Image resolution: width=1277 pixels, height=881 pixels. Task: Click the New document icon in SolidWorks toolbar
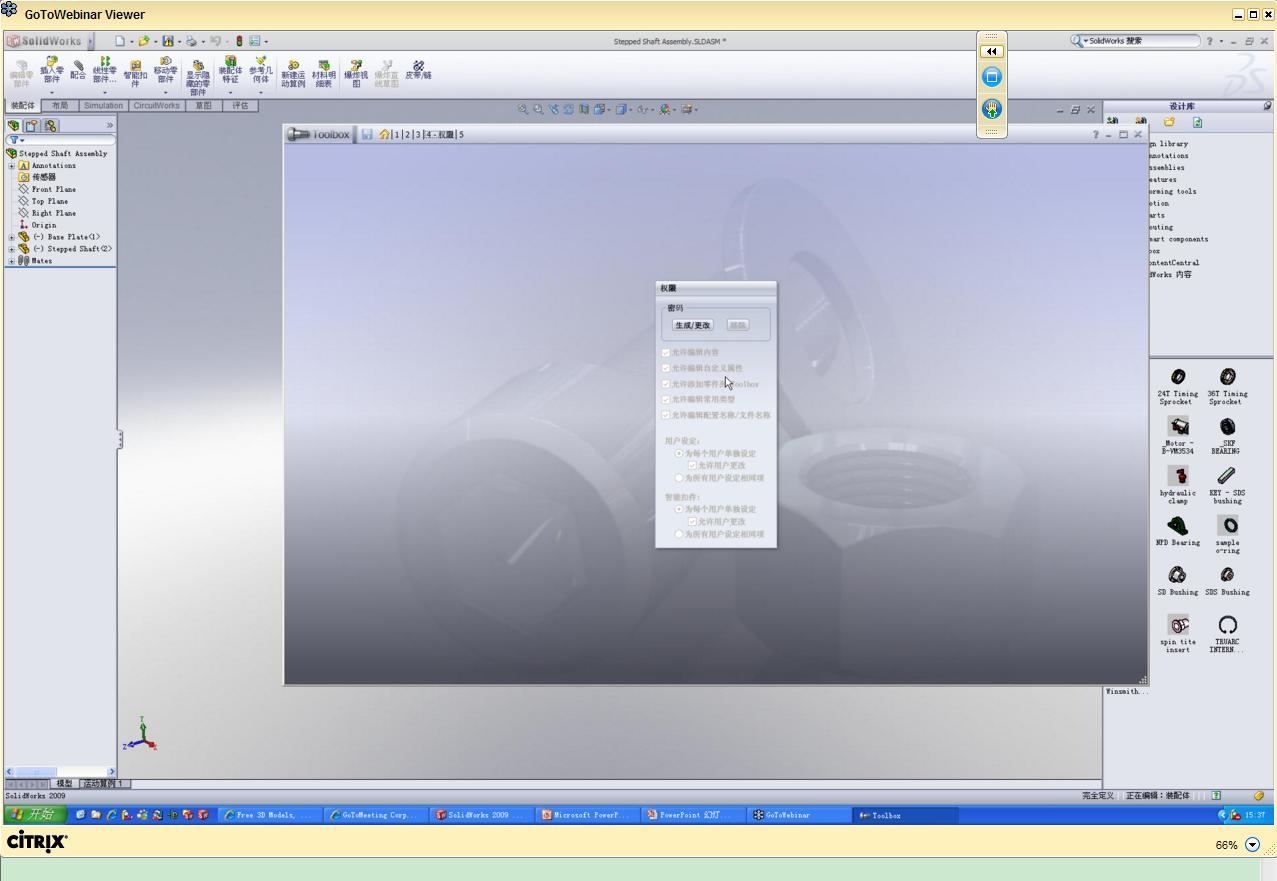coord(120,41)
